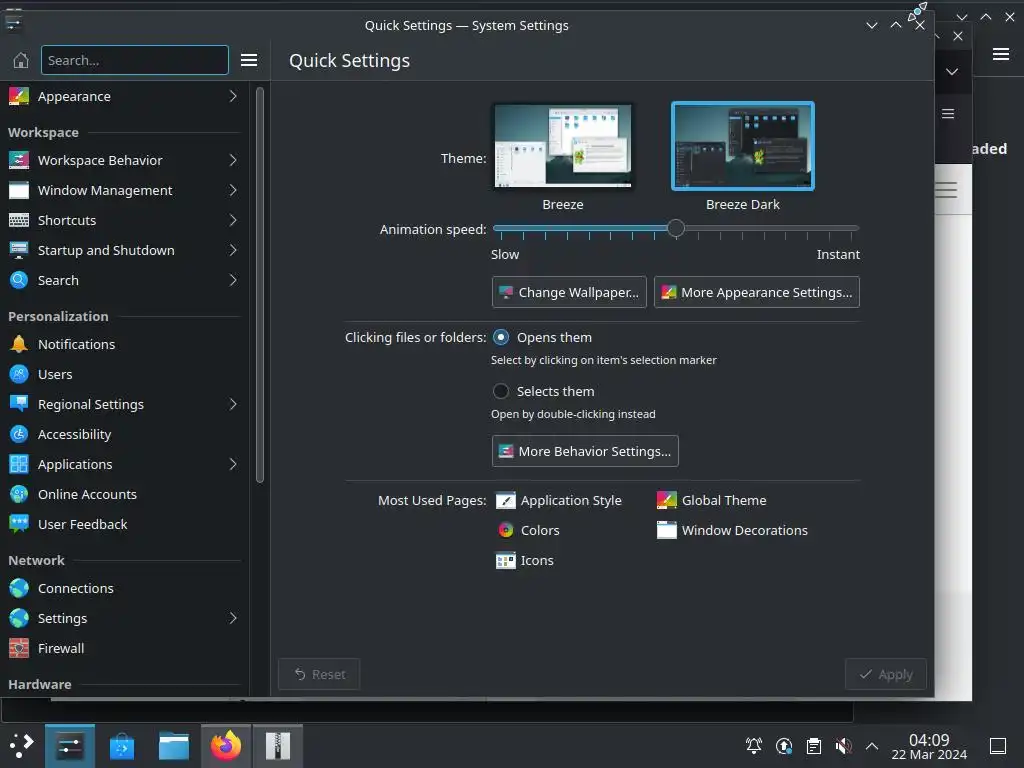Click the Appearance icon in sidebar
1024x768 pixels.
coord(19,97)
